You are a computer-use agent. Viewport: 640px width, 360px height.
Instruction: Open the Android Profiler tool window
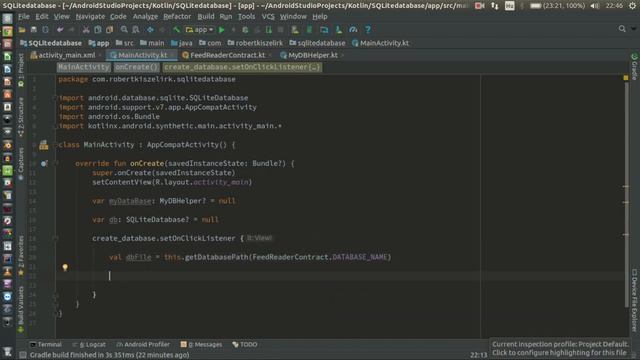click(143, 344)
